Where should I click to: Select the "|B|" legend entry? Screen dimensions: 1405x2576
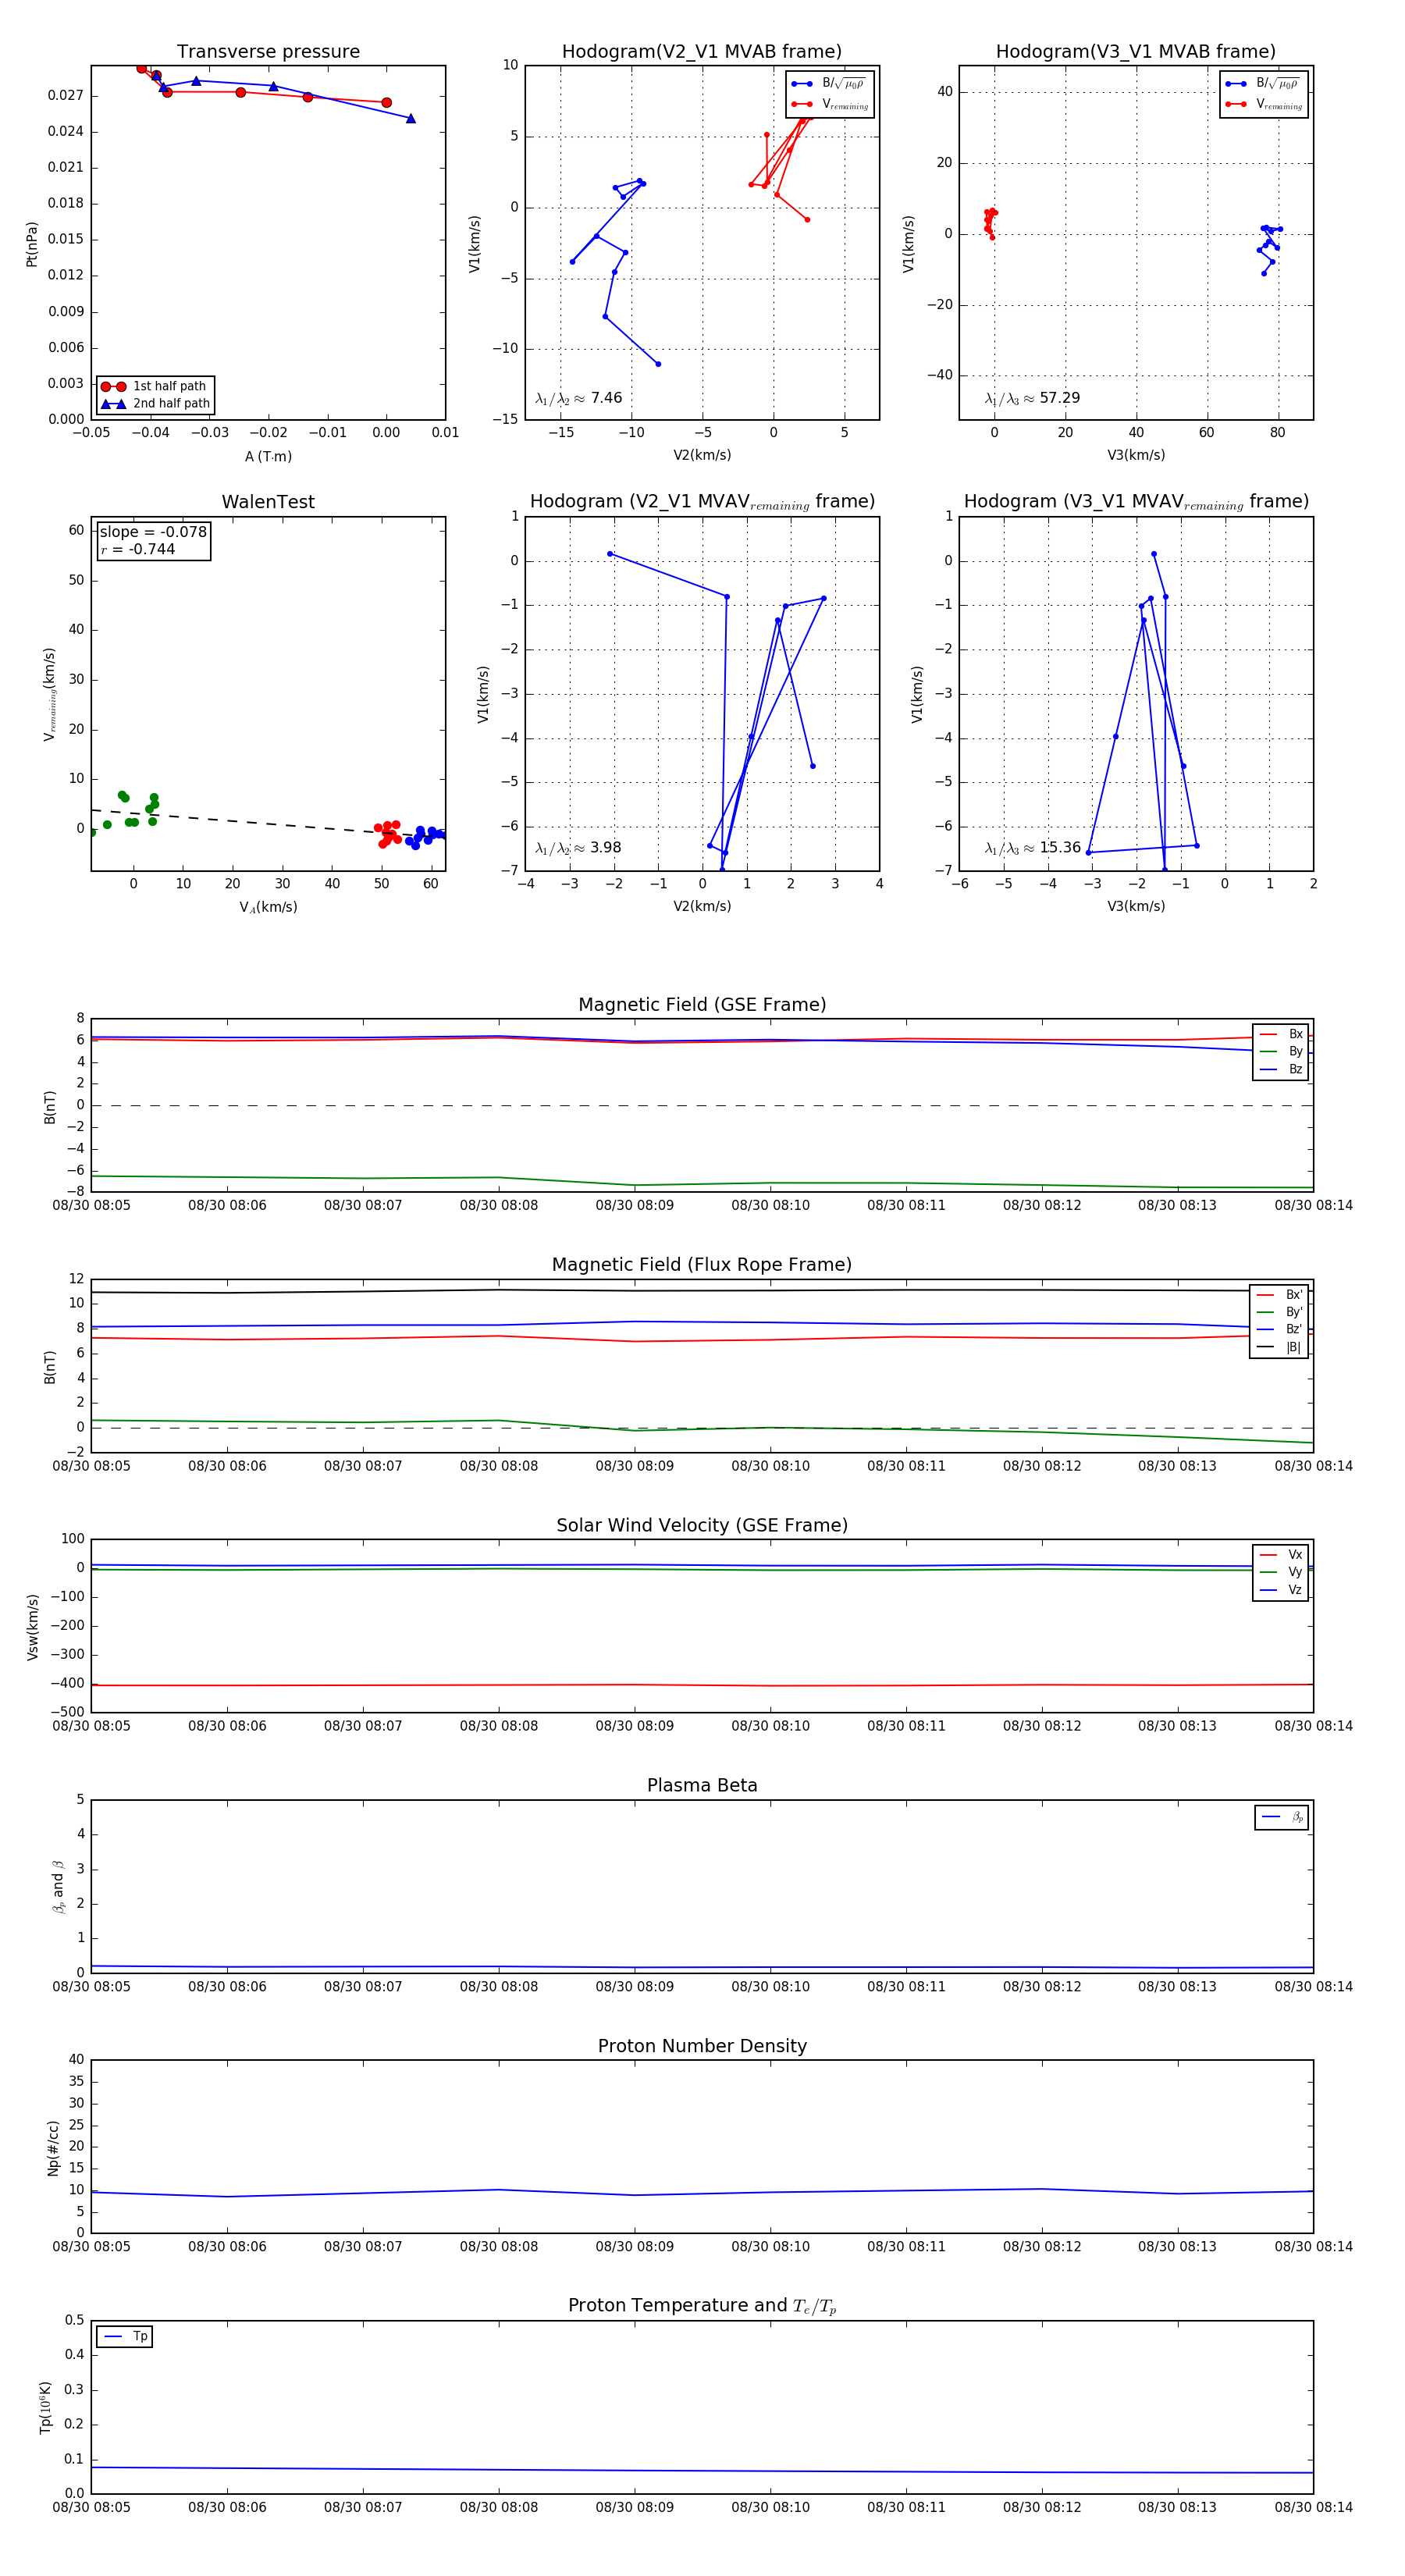1279,1347
